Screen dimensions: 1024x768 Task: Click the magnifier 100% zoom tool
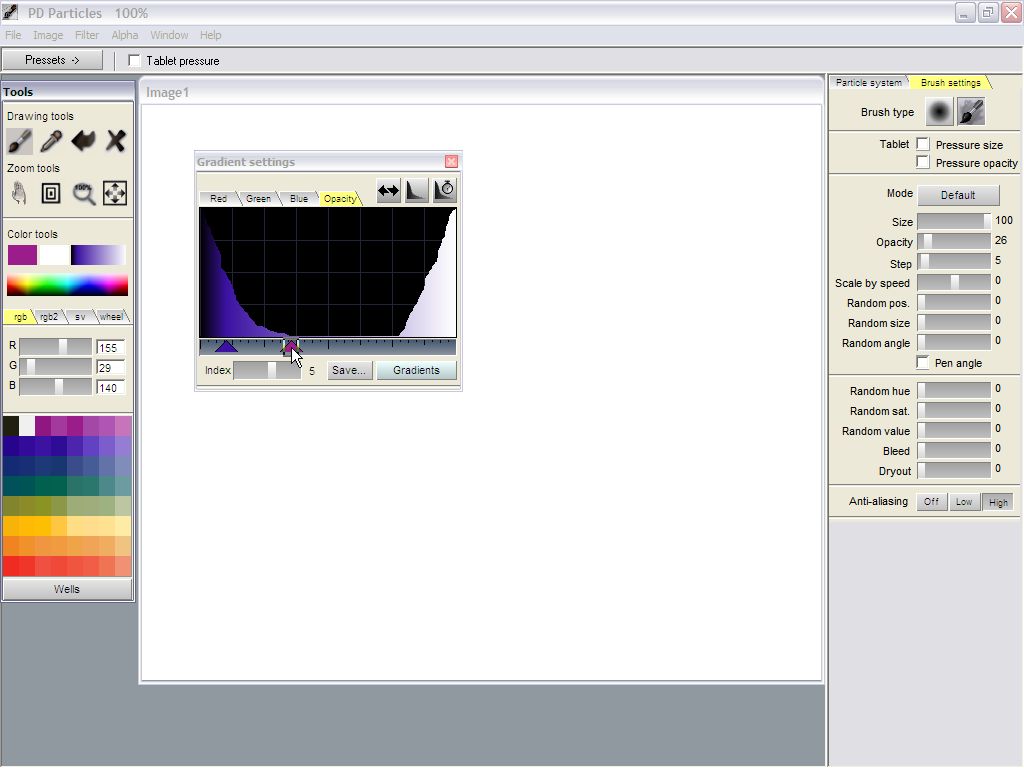(x=84, y=193)
